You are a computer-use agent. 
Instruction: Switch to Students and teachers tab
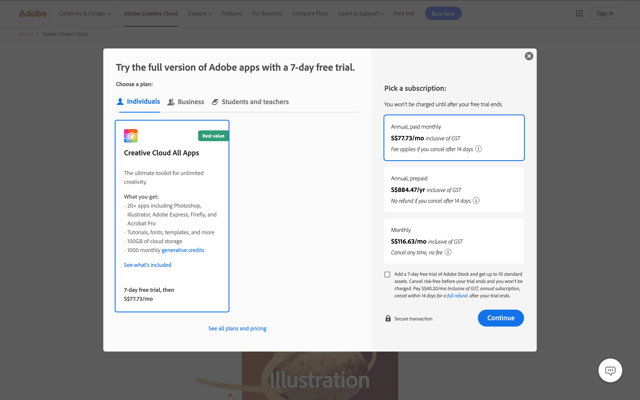point(250,102)
